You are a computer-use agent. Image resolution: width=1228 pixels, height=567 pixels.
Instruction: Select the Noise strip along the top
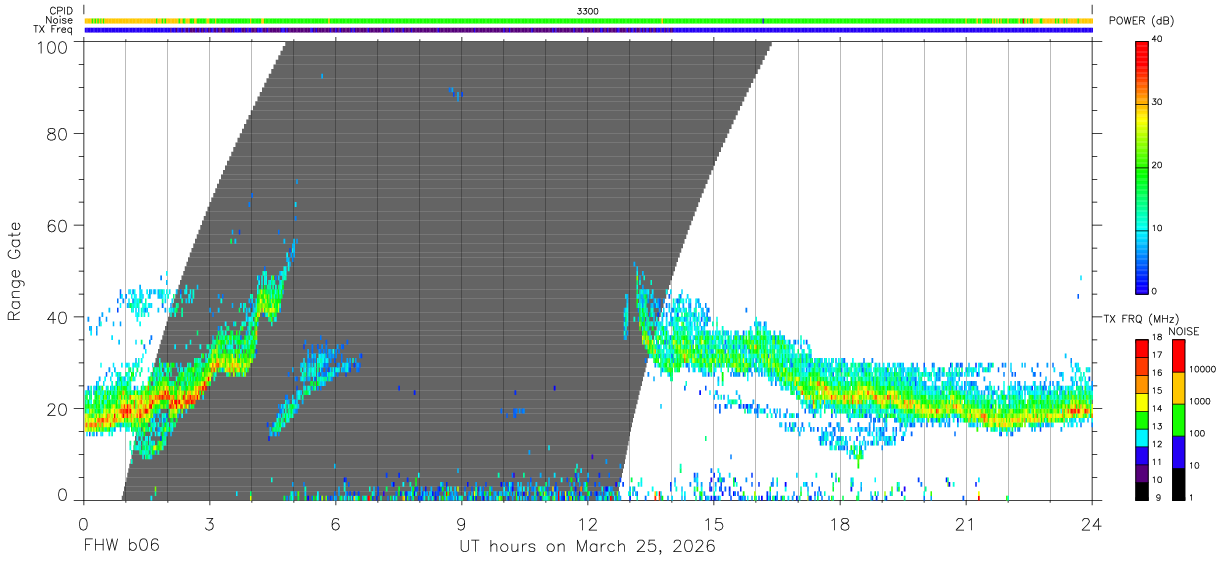[x=588, y=20]
